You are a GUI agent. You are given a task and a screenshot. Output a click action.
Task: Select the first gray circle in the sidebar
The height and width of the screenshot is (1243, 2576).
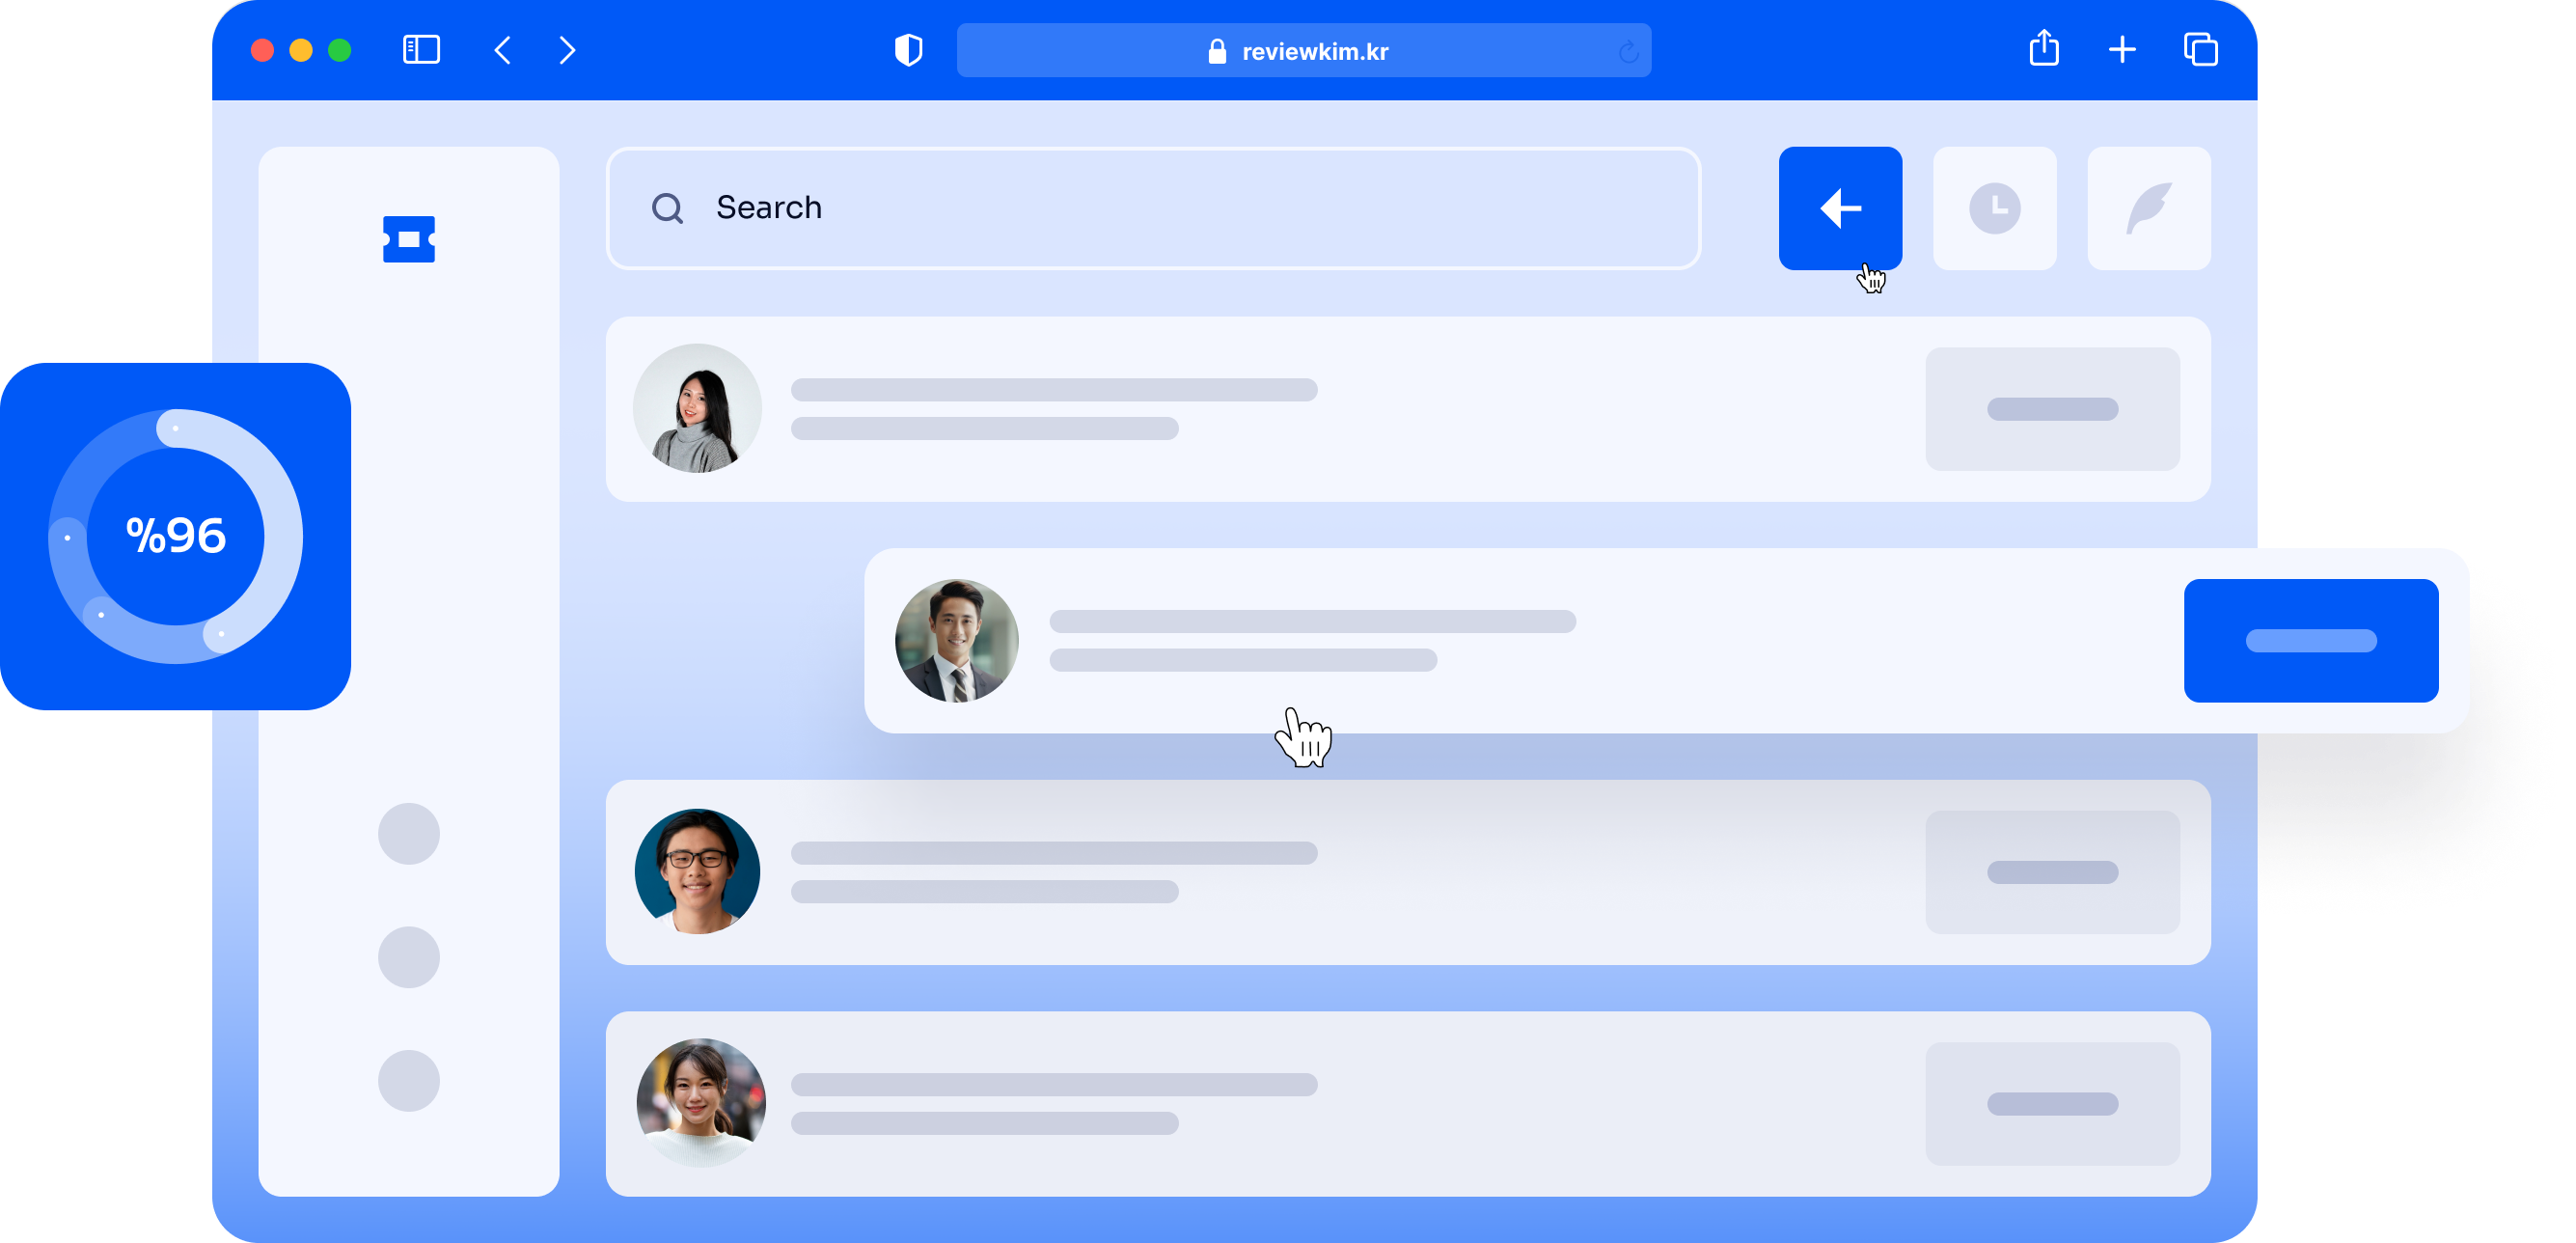[408, 833]
